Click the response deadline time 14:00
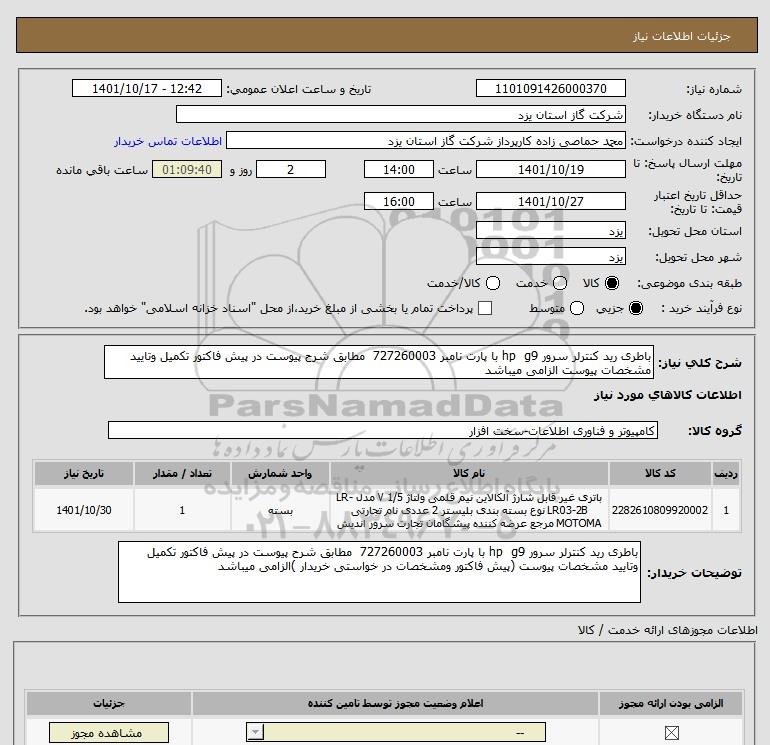 (x=399, y=169)
